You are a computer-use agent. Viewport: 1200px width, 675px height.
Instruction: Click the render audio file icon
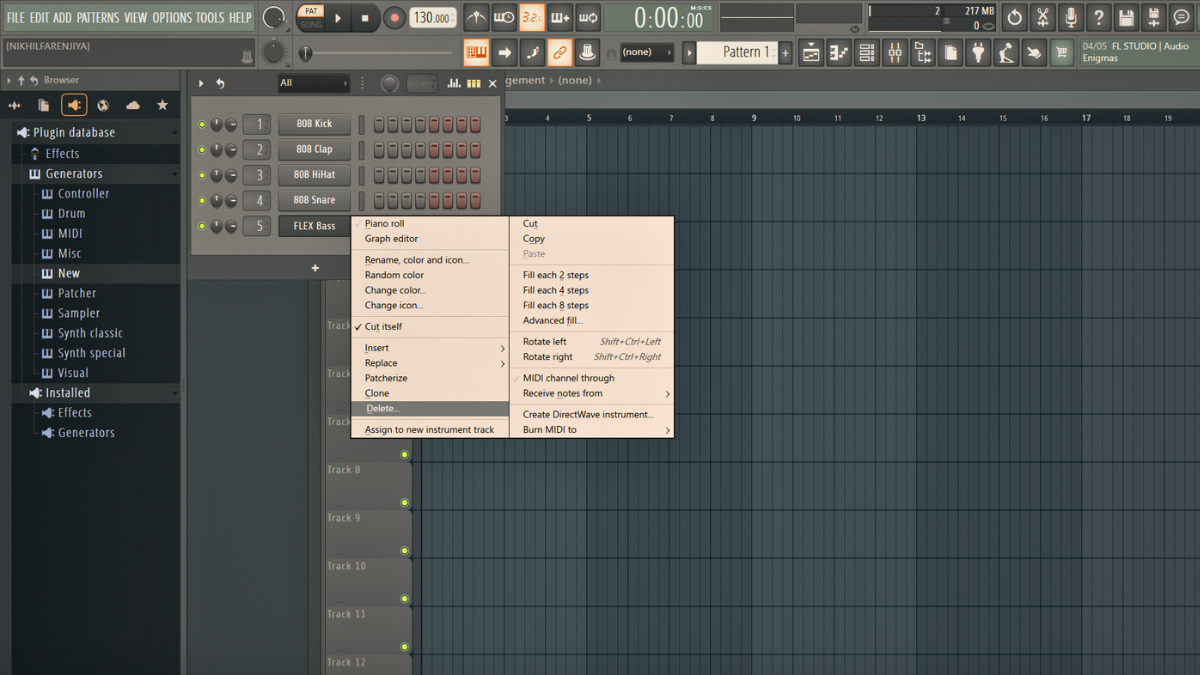(x=1155, y=17)
